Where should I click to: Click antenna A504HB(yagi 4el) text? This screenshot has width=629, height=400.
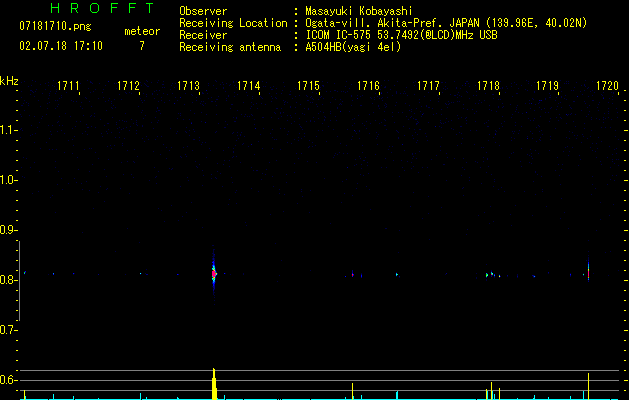[x=353, y=47]
